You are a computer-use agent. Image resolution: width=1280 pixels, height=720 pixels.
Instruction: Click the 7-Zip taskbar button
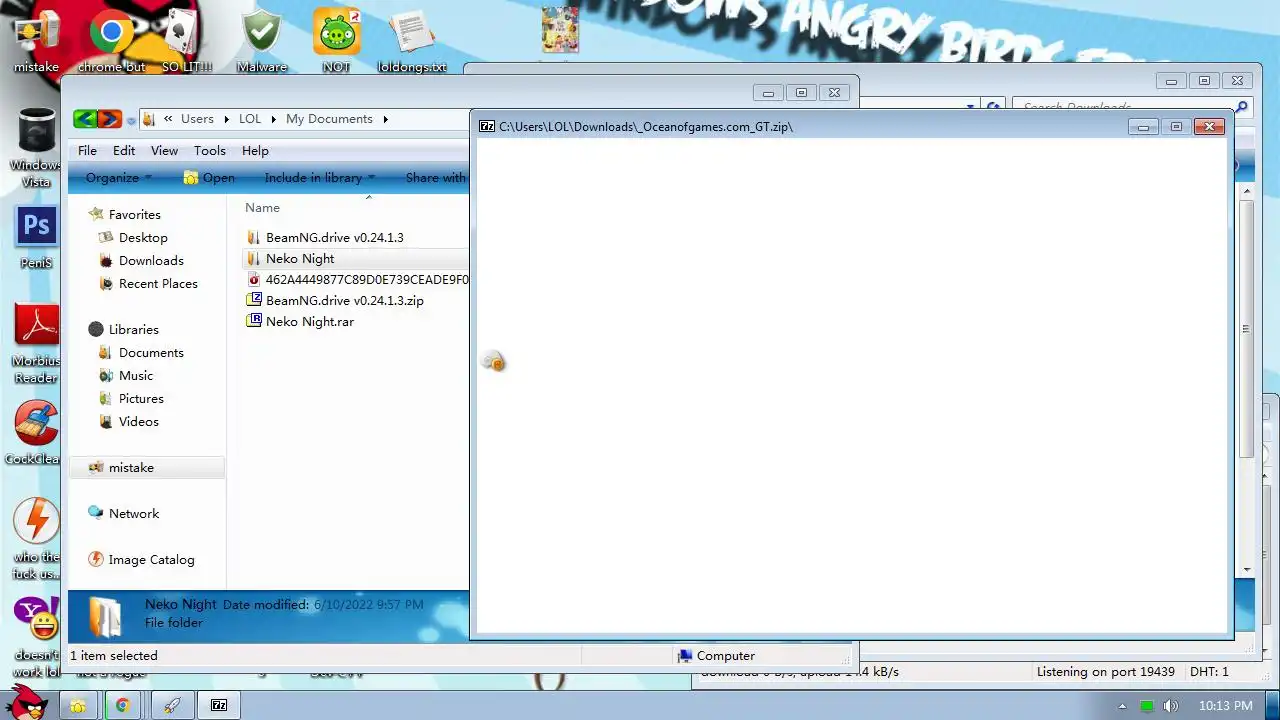219,705
